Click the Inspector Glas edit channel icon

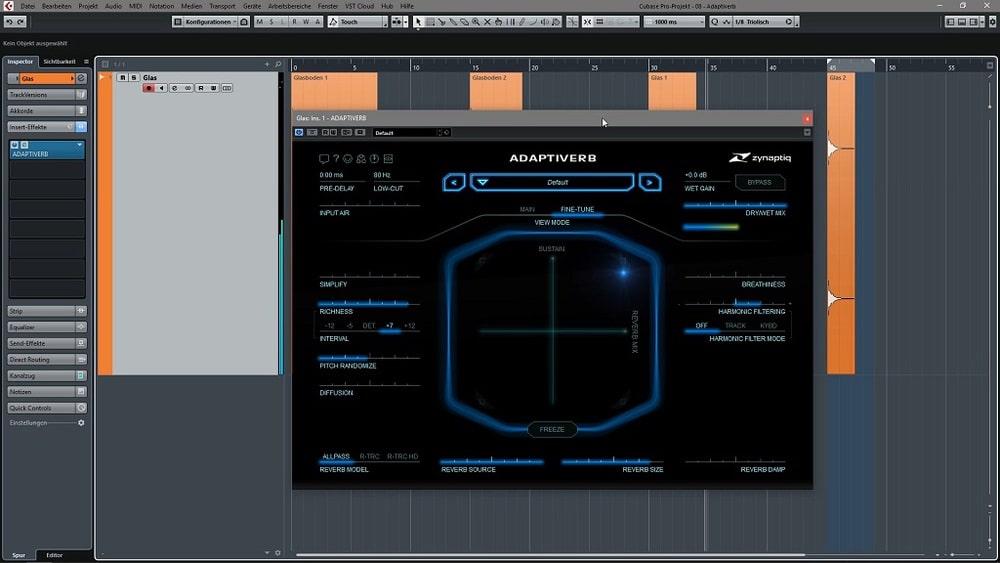[x=81, y=78]
